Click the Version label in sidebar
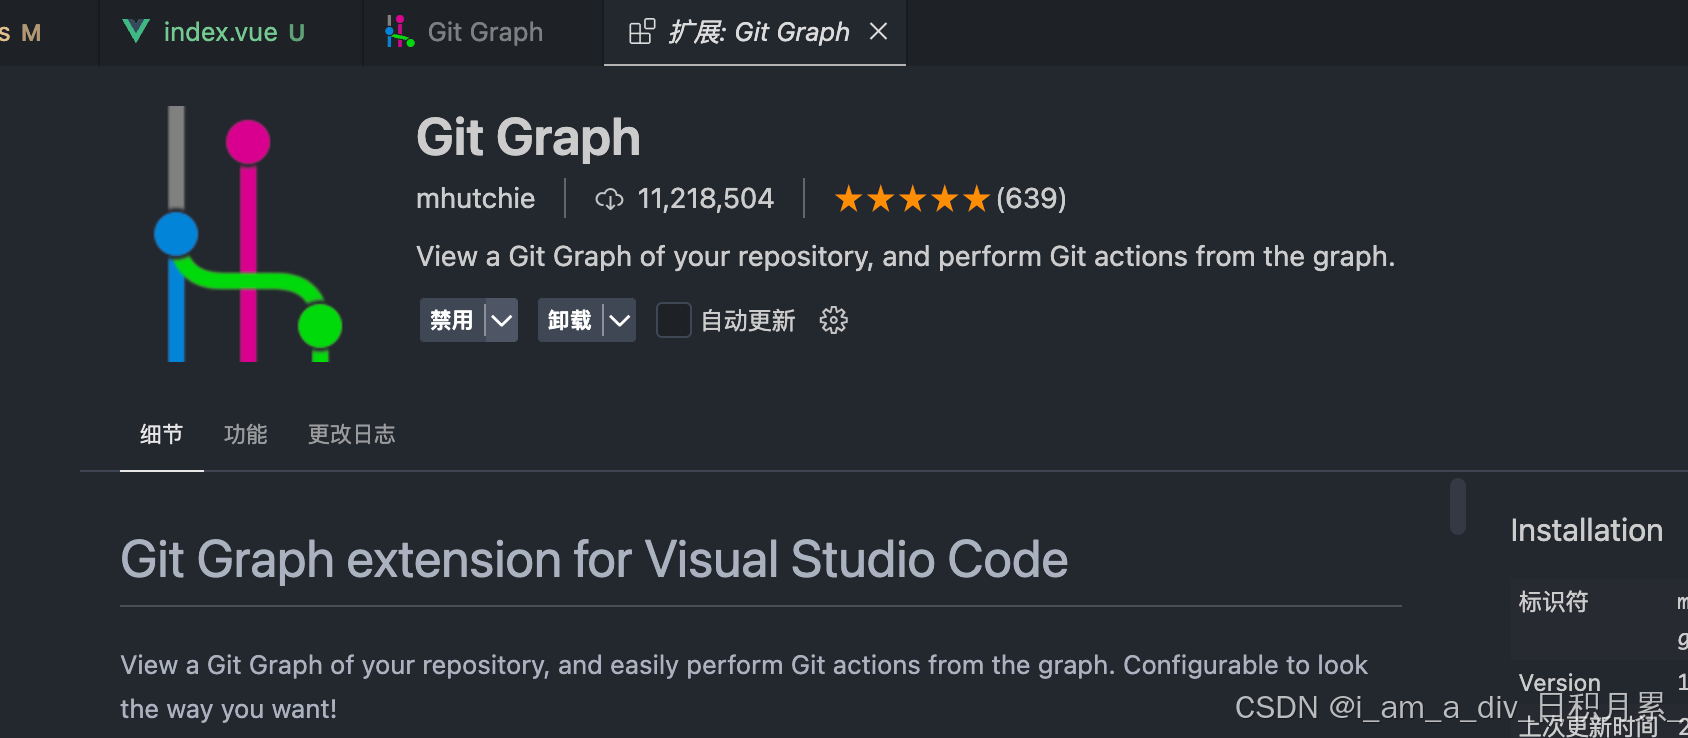The image size is (1688, 738). [x=1559, y=682]
